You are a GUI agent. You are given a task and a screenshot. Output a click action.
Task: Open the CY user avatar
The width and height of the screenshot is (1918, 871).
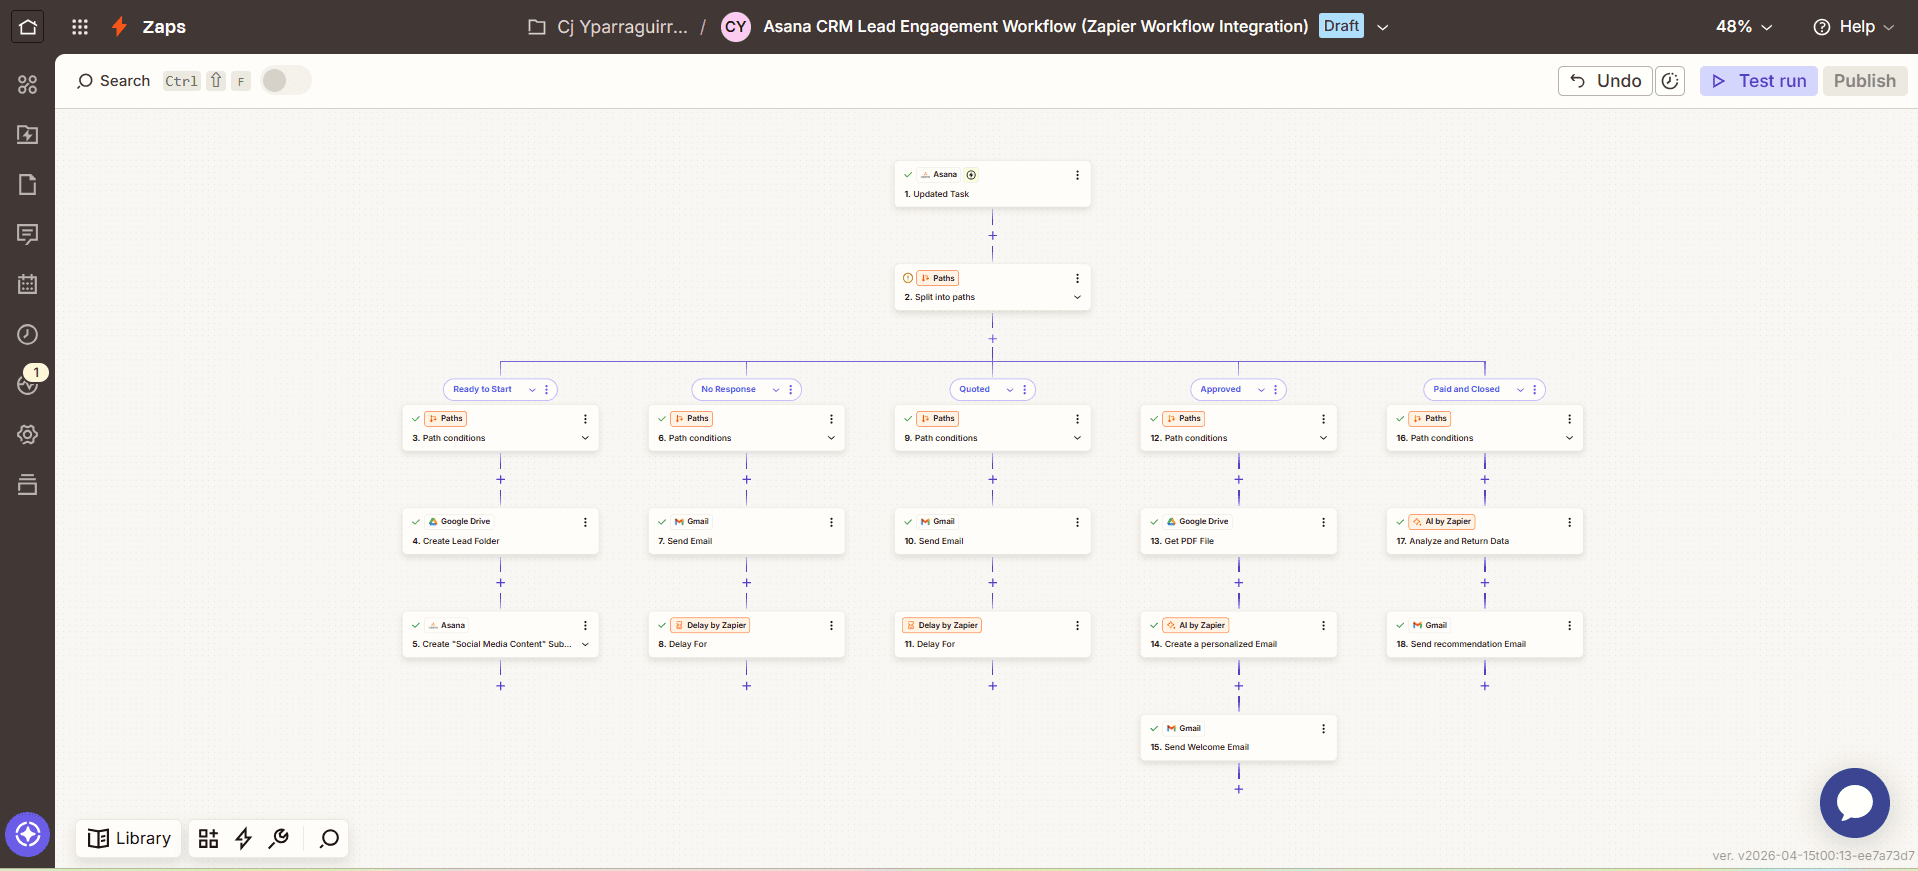736,27
